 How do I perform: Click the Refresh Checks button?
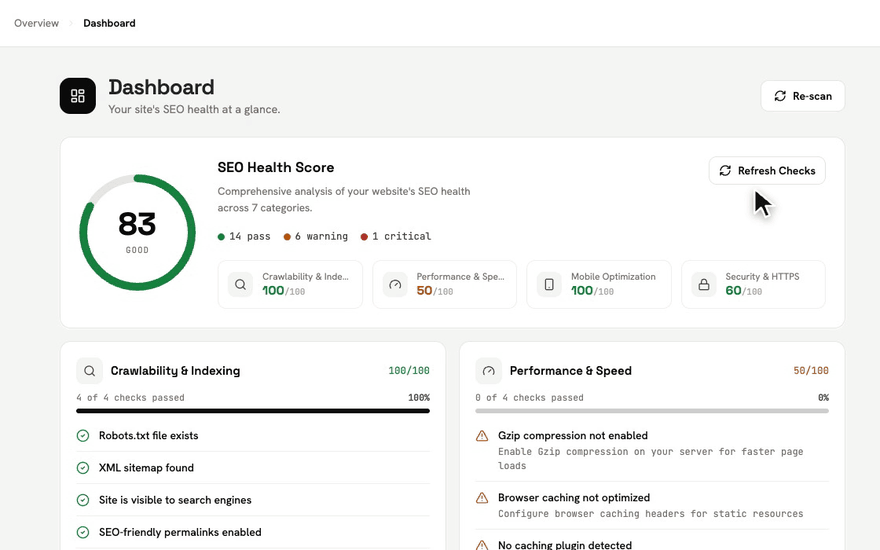pyautogui.click(x=767, y=171)
